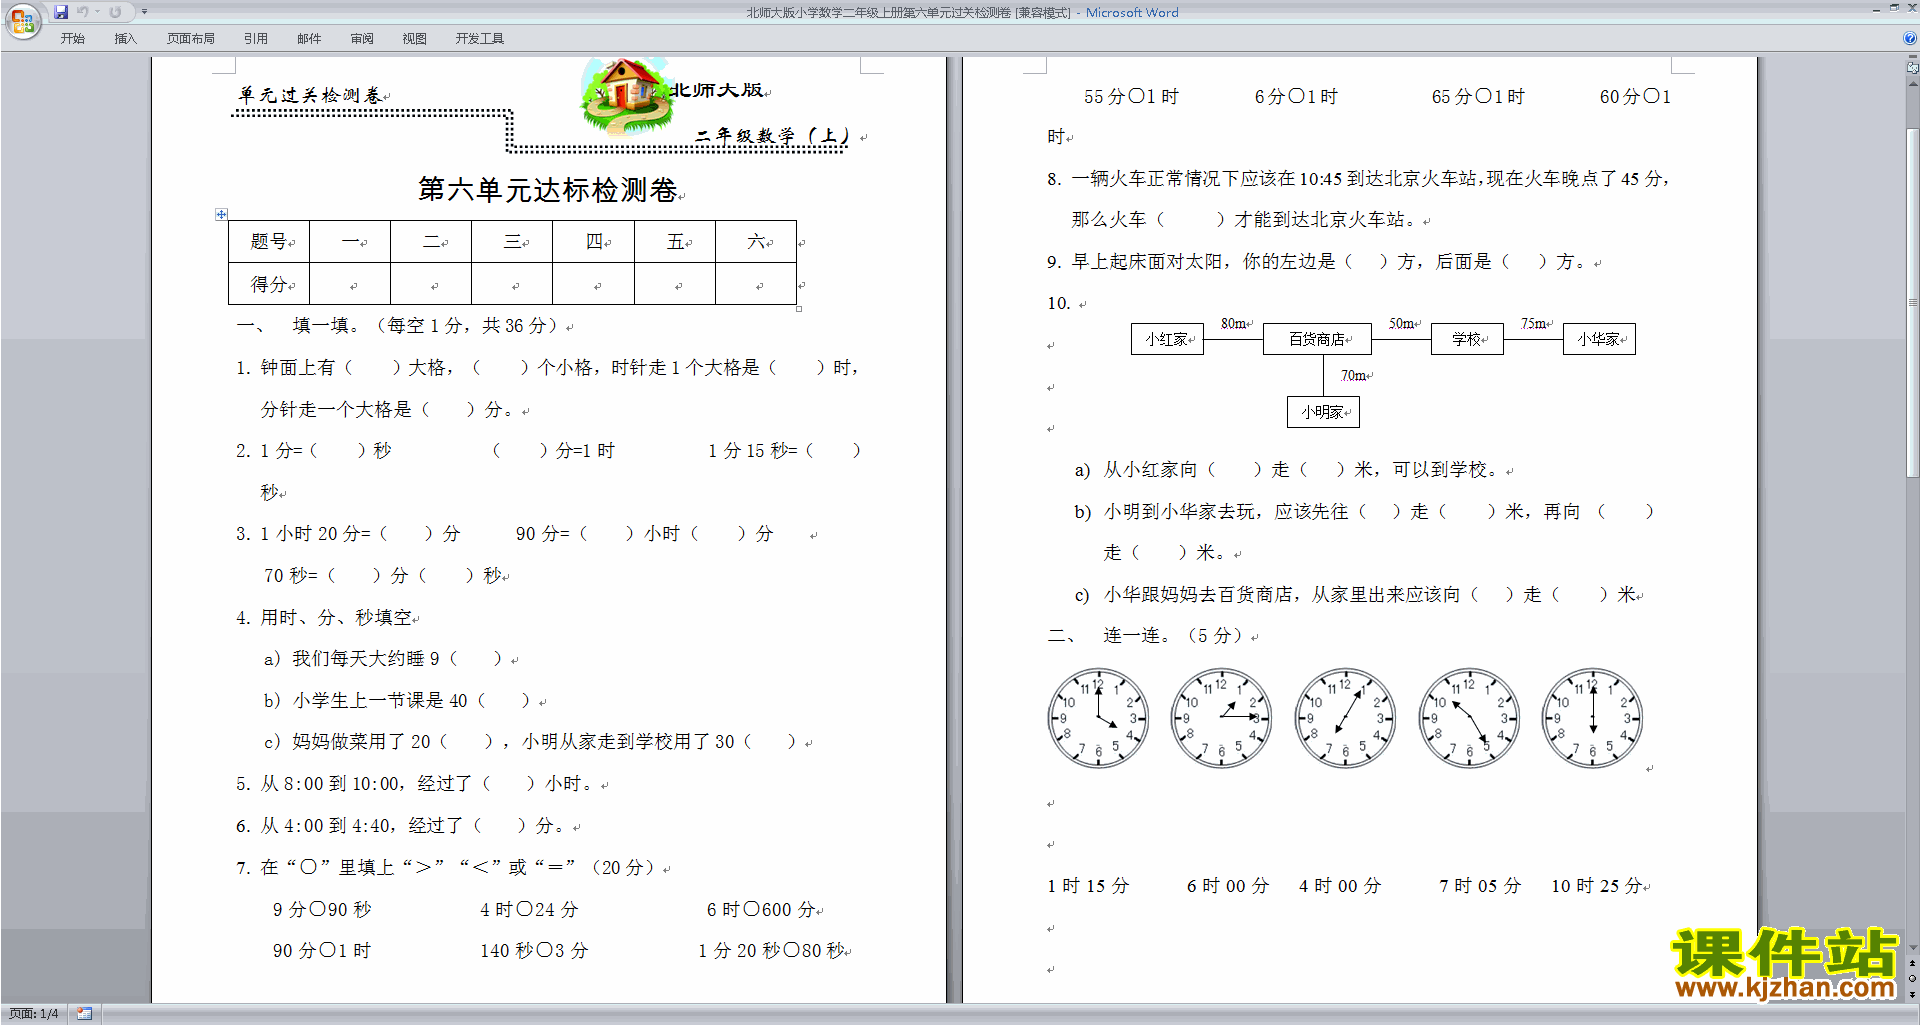Viewport: 1920px width, 1025px height.
Task: Click the Select Browse Object round button
Action: point(1912,979)
